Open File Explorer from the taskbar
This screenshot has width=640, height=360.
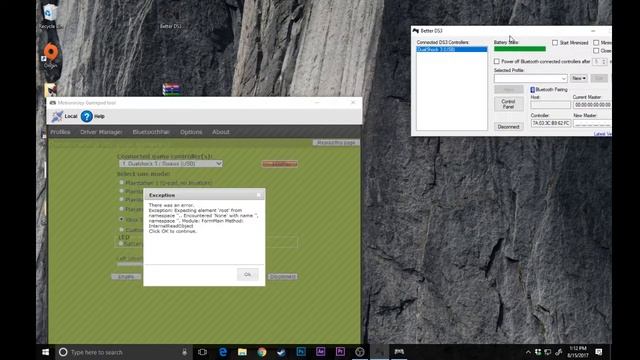[242, 352]
